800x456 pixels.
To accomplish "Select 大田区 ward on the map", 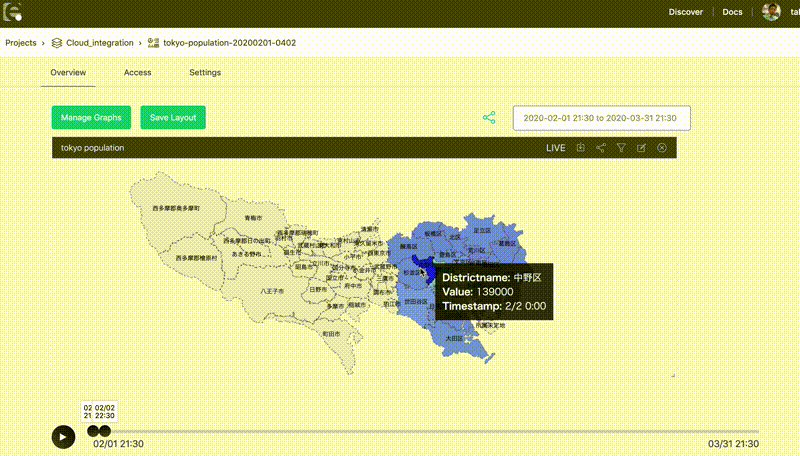I will coord(454,338).
